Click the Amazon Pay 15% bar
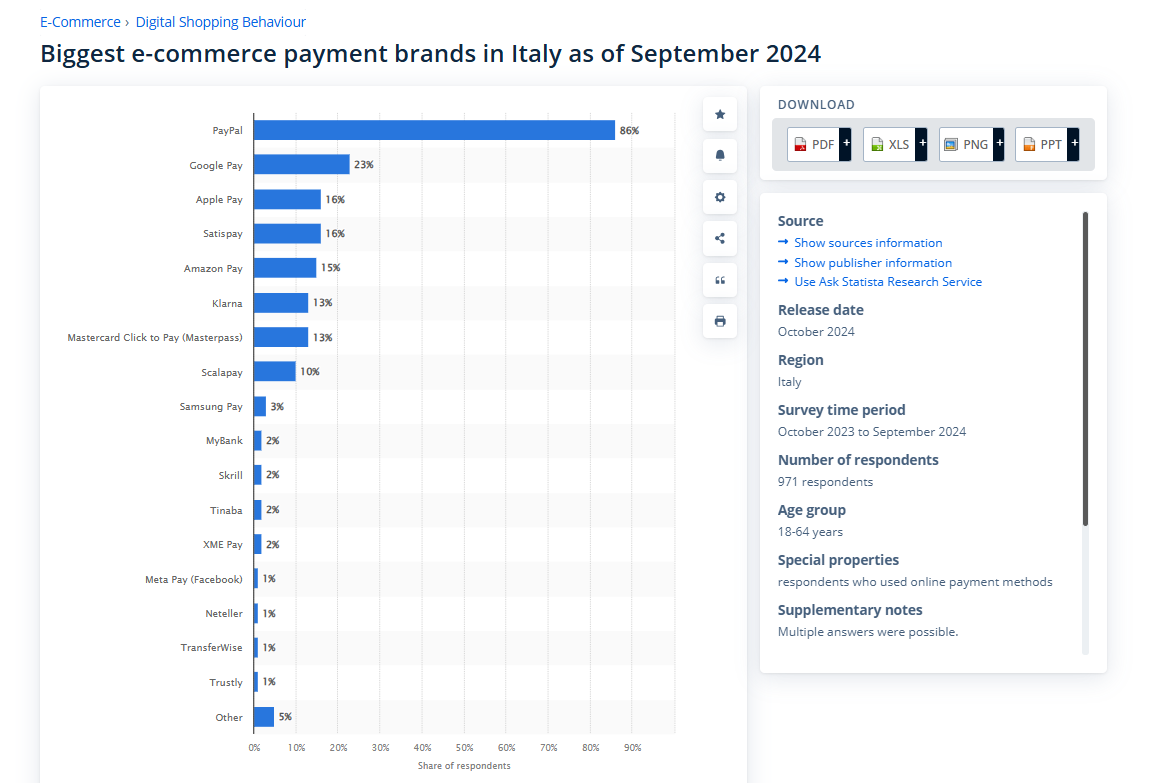 pos(285,268)
